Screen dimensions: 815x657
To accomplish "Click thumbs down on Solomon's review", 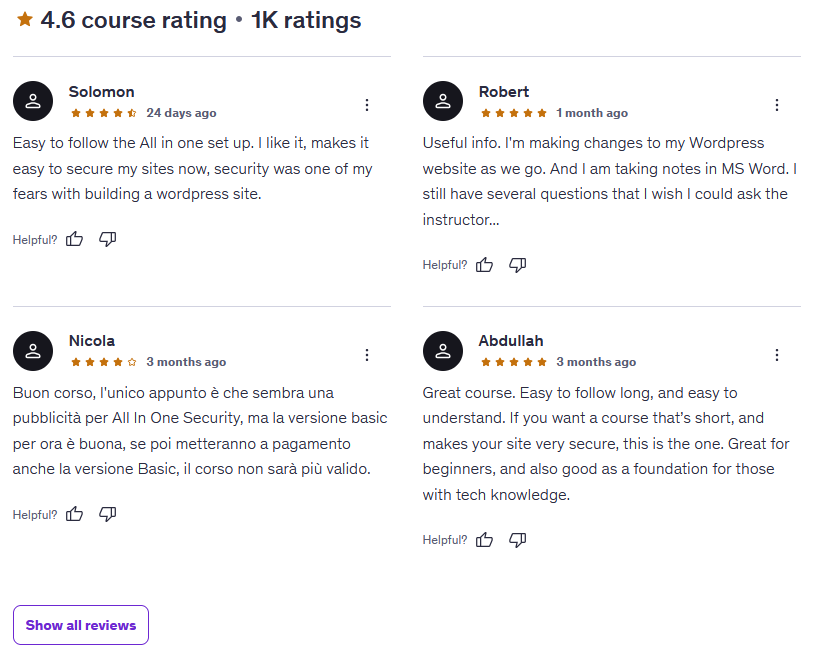I will click(108, 239).
